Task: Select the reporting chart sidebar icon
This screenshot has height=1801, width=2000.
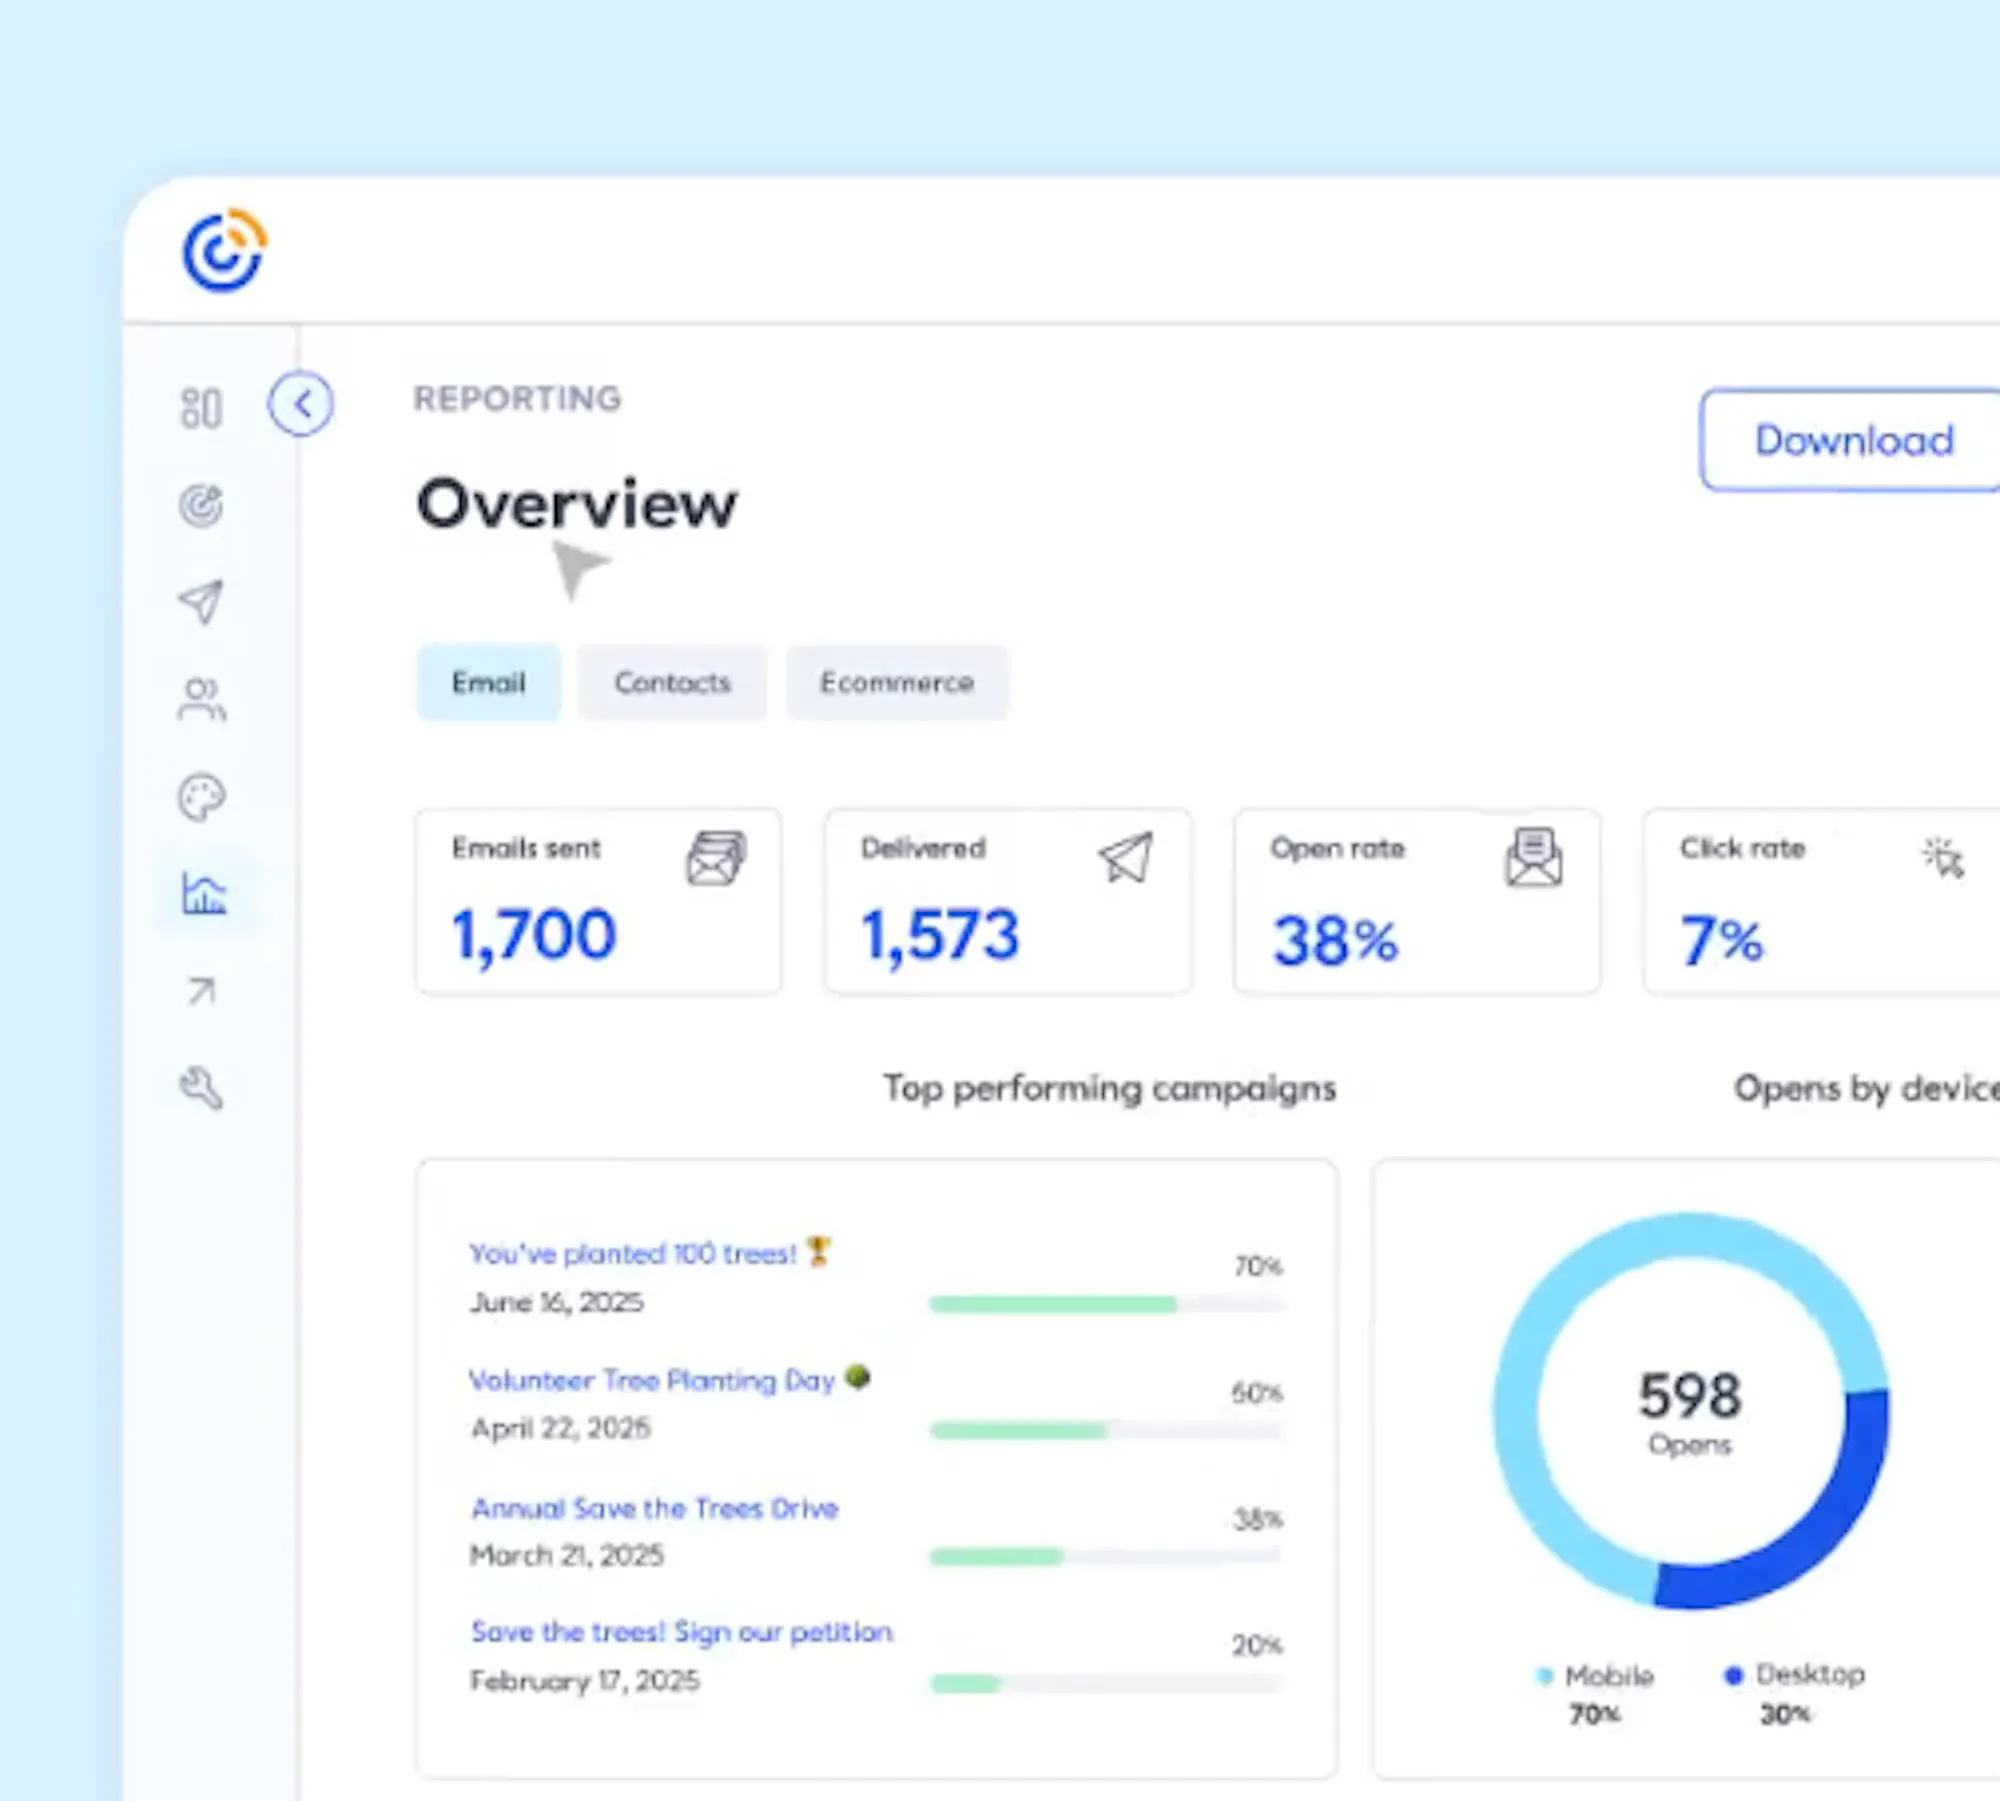Action: click(204, 893)
